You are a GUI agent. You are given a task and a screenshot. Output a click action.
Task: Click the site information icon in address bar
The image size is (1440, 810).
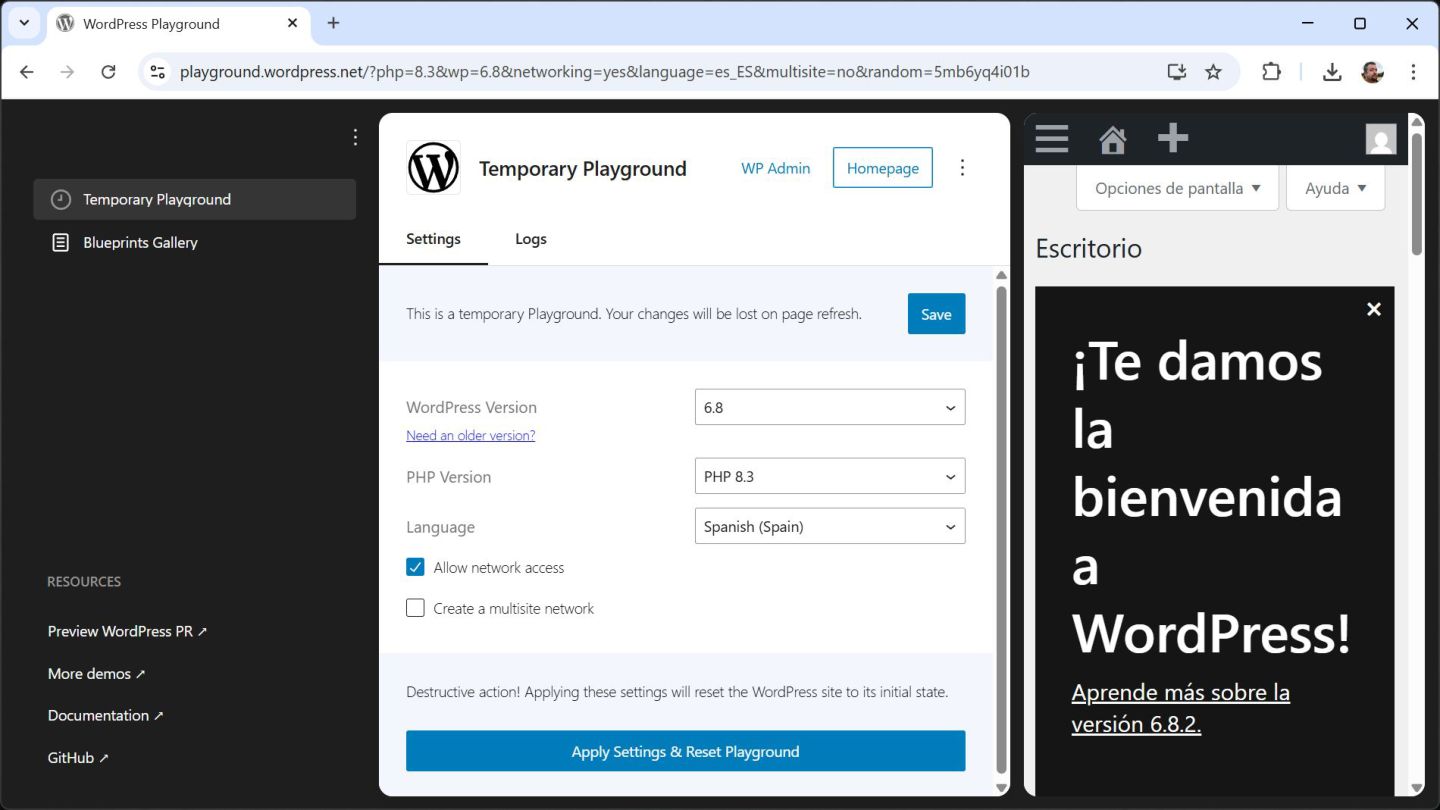click(x=157, y=72)
